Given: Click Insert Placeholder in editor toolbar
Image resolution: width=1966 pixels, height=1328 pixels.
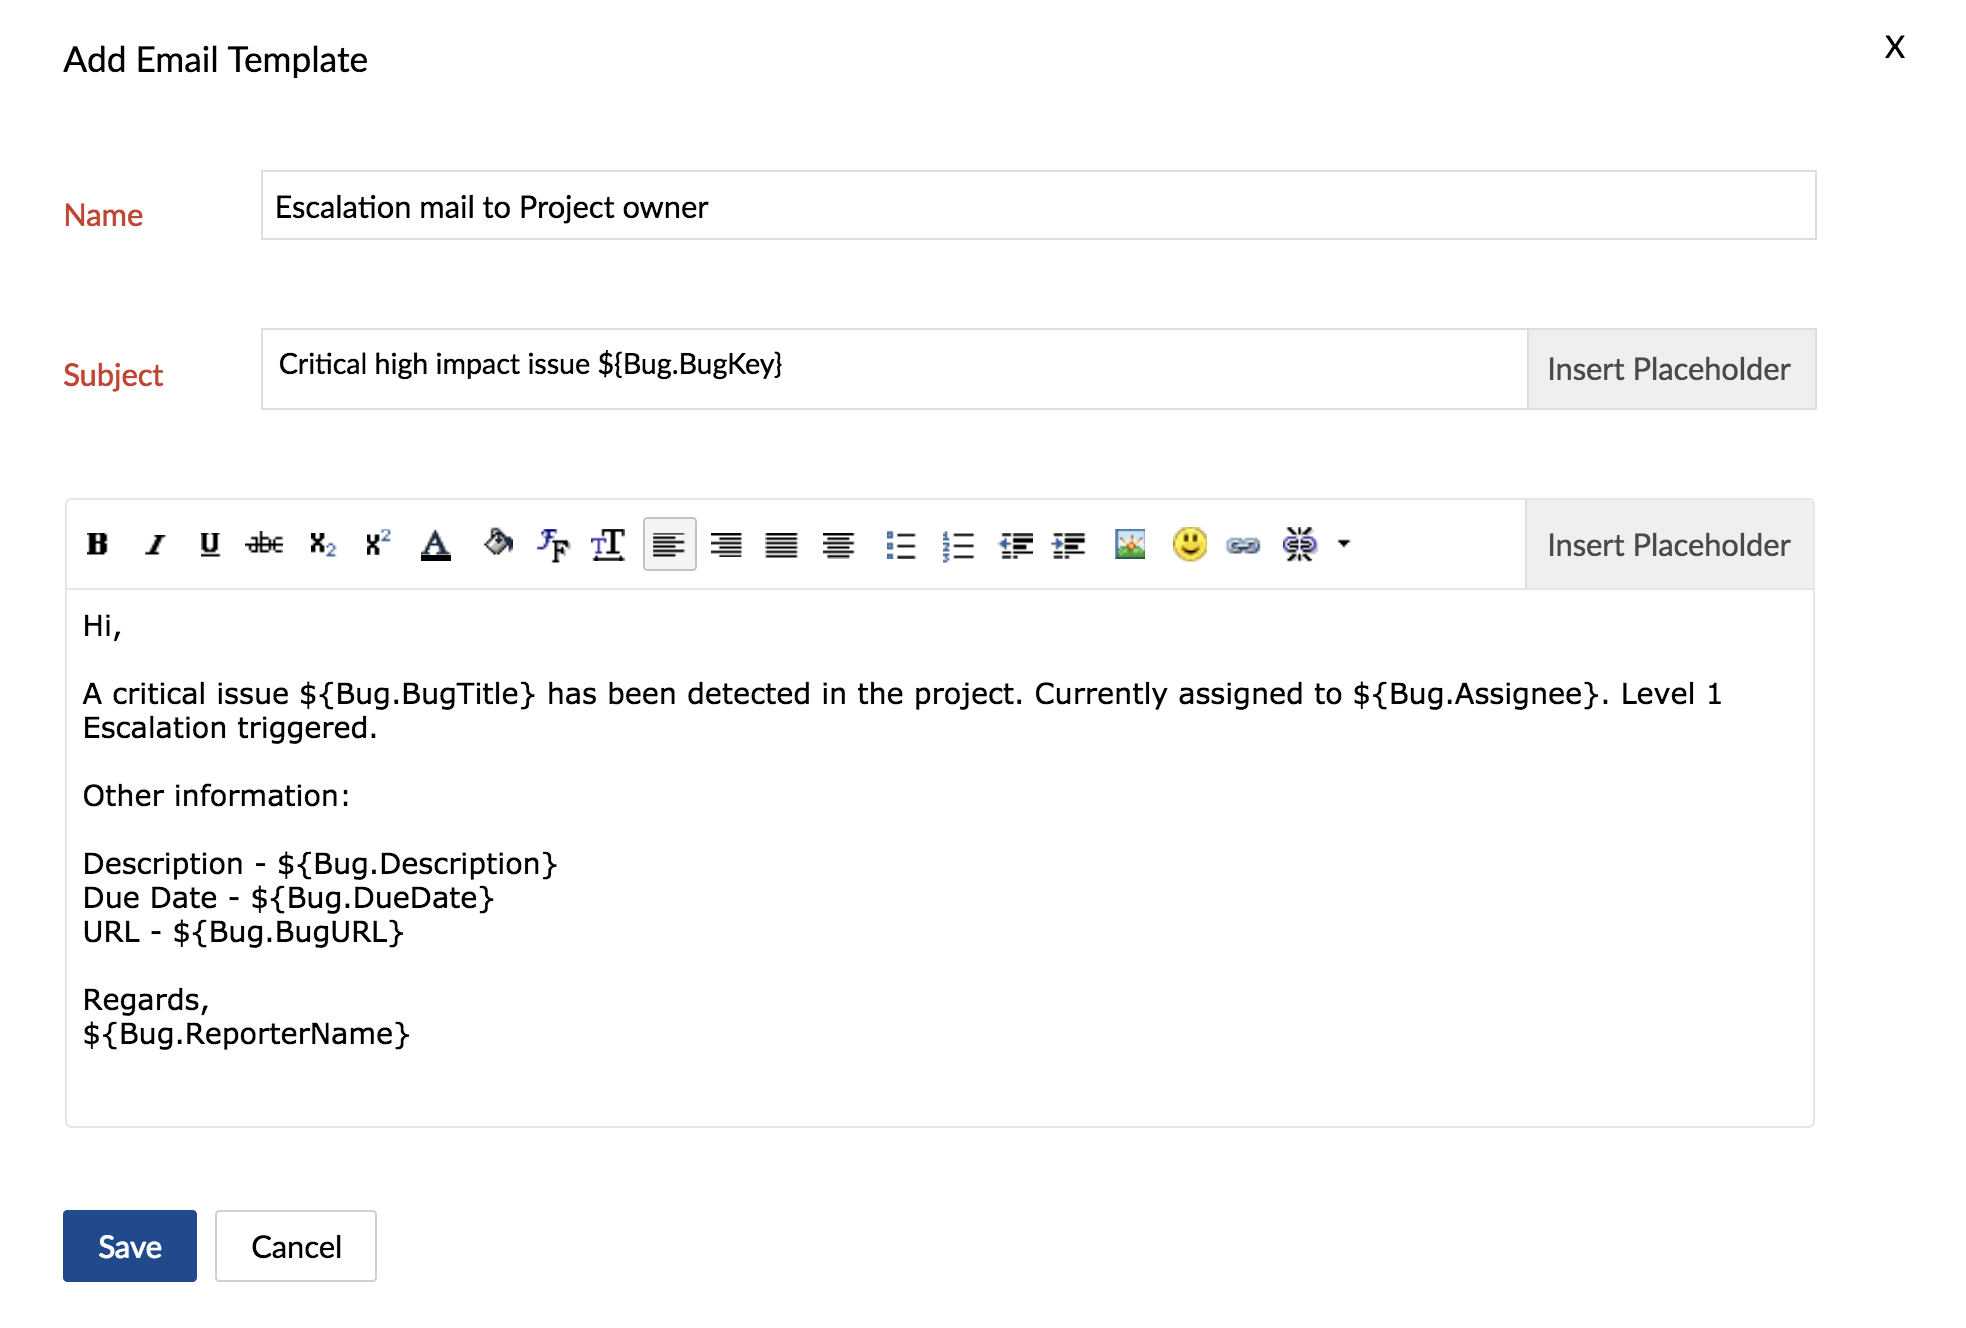Looking at the screenshot, I should click(x=1669, y=544).
